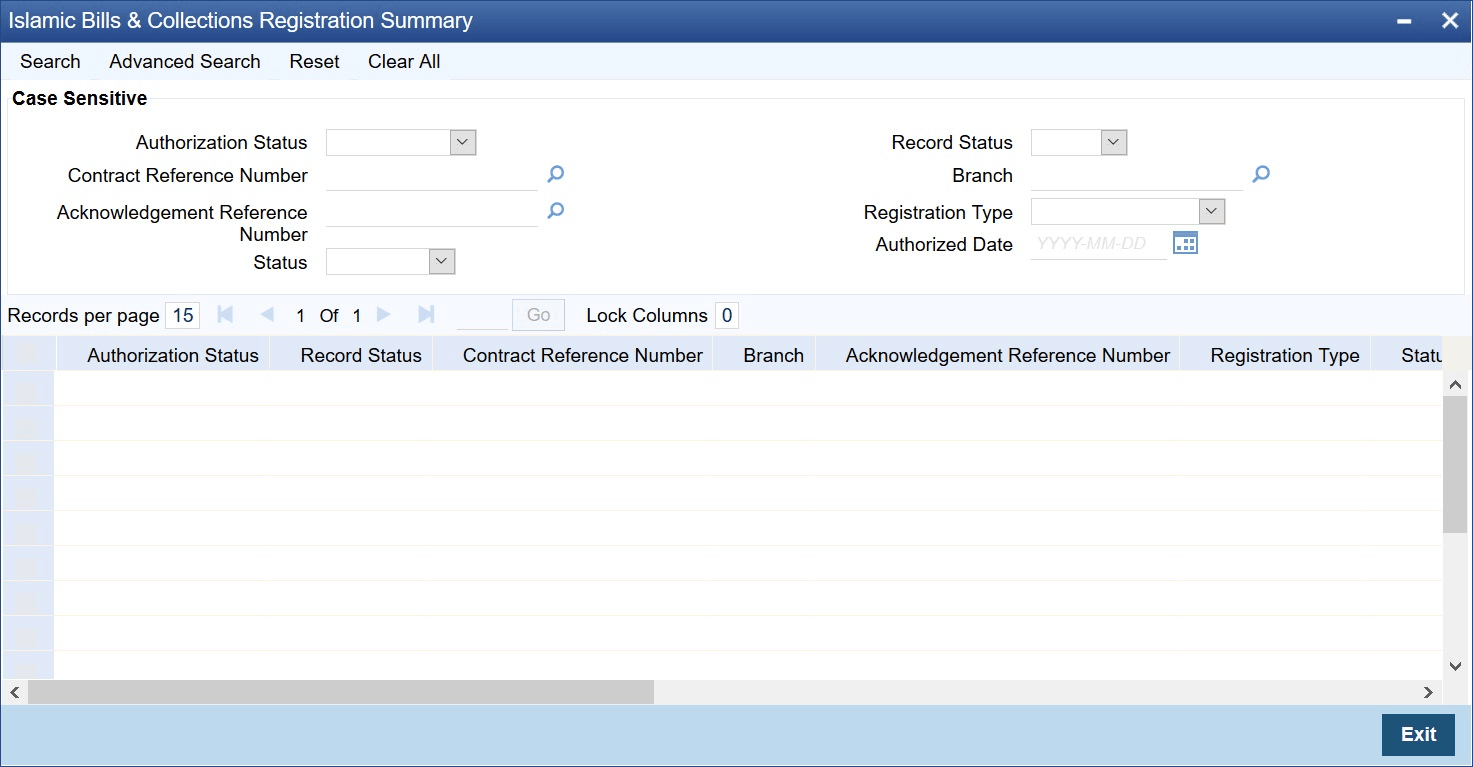Screen dimensions: 1473x767
Task: Click the horizontal scrollbar thumb
Action: pos(341,692)
